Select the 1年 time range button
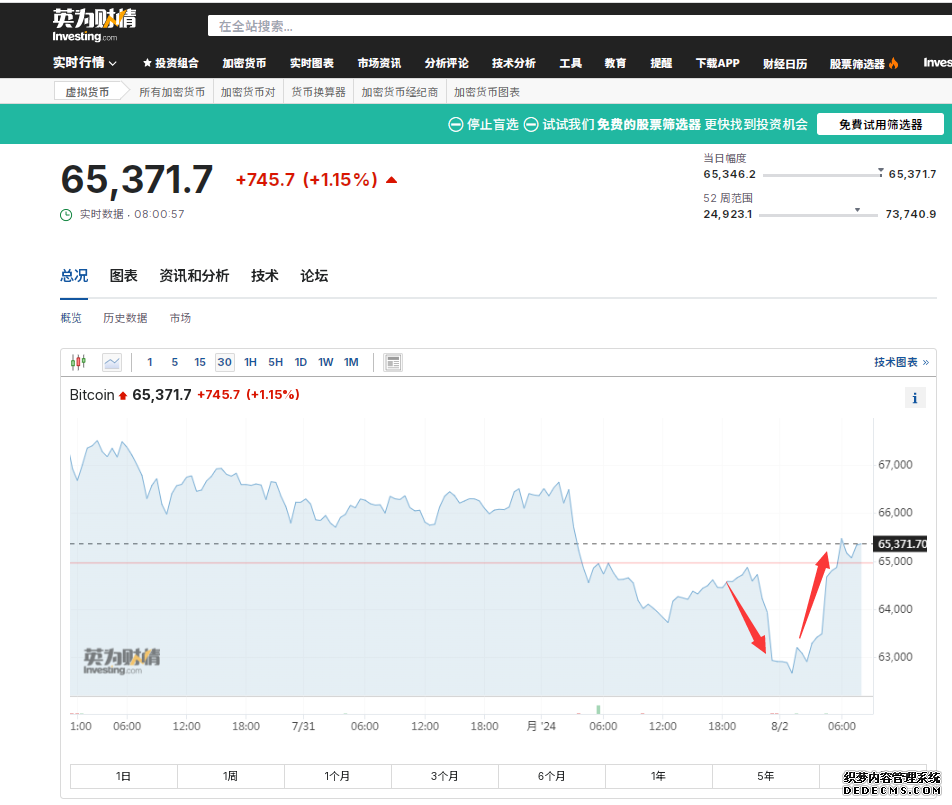The height and width of the screenshot is (805, 952). pos(659,776)
